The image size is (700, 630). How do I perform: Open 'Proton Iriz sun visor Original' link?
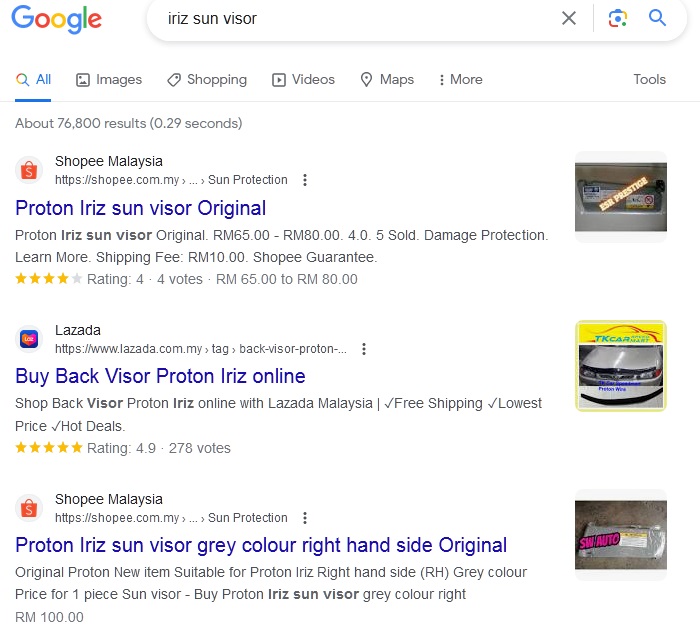coord(141,208)
